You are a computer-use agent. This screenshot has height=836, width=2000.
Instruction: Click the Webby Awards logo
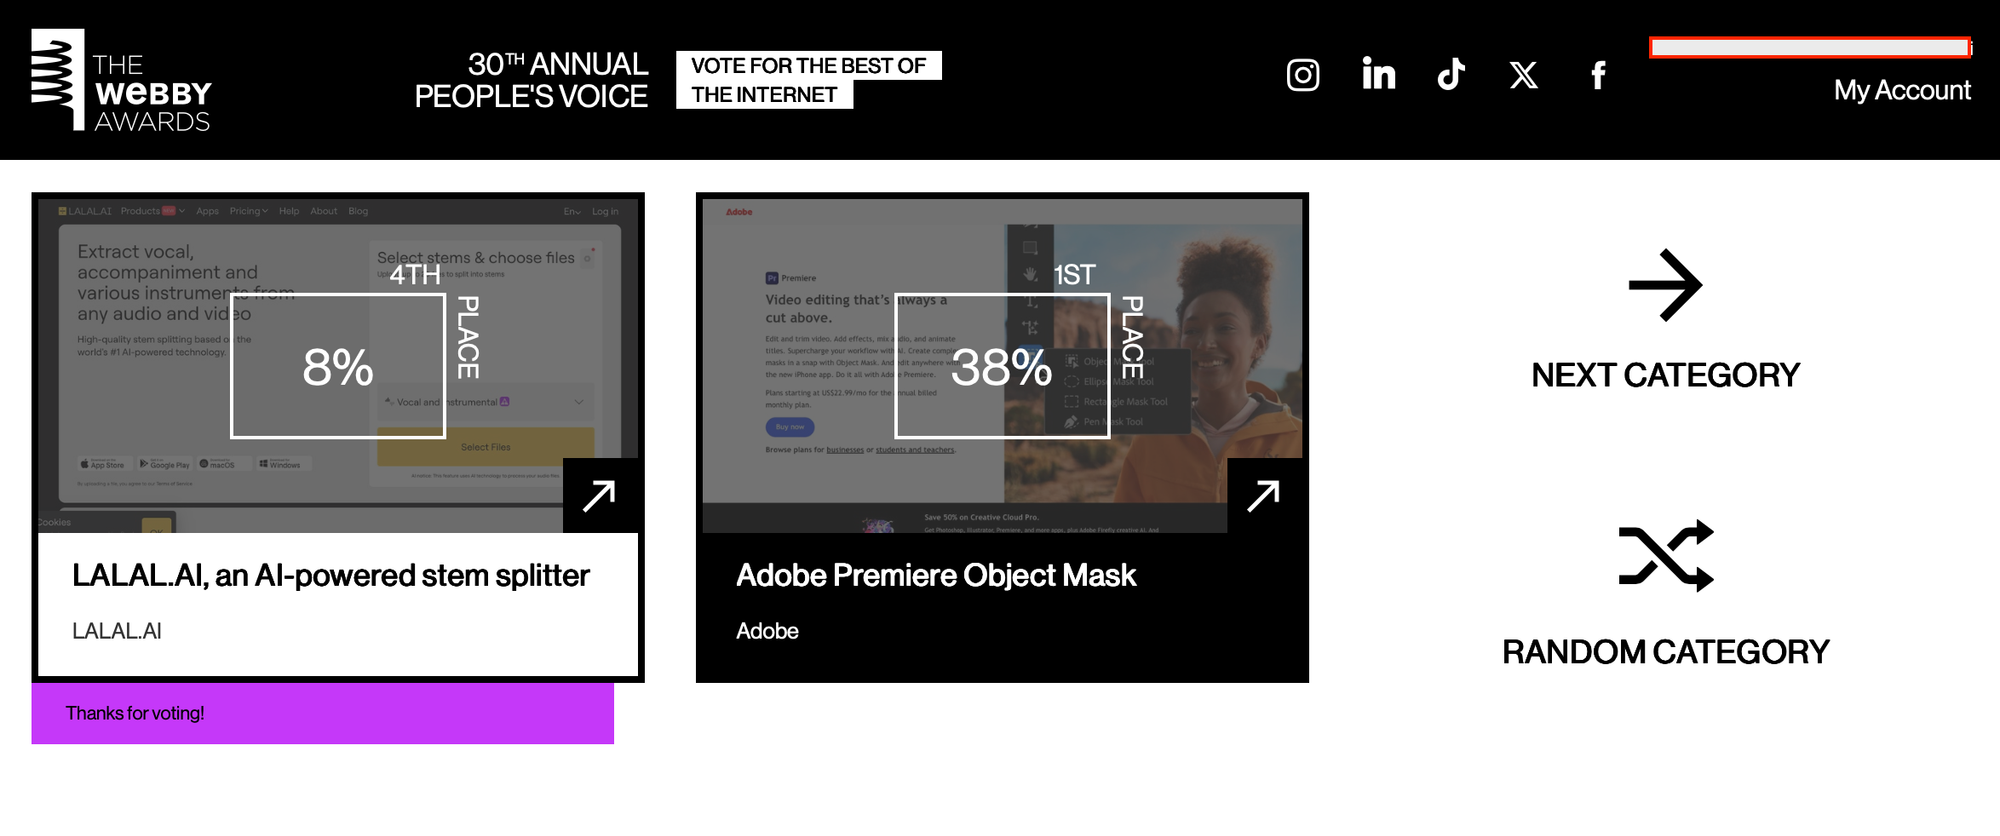click(121, 81)
